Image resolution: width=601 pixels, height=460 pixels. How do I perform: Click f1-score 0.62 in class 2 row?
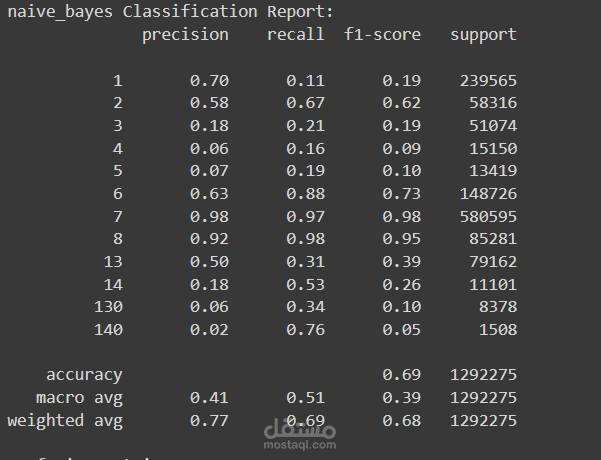[402, 103]
